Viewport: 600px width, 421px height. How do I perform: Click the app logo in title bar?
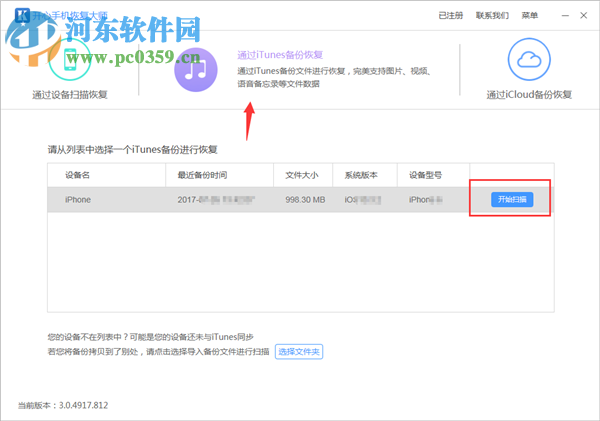(22, 15)
